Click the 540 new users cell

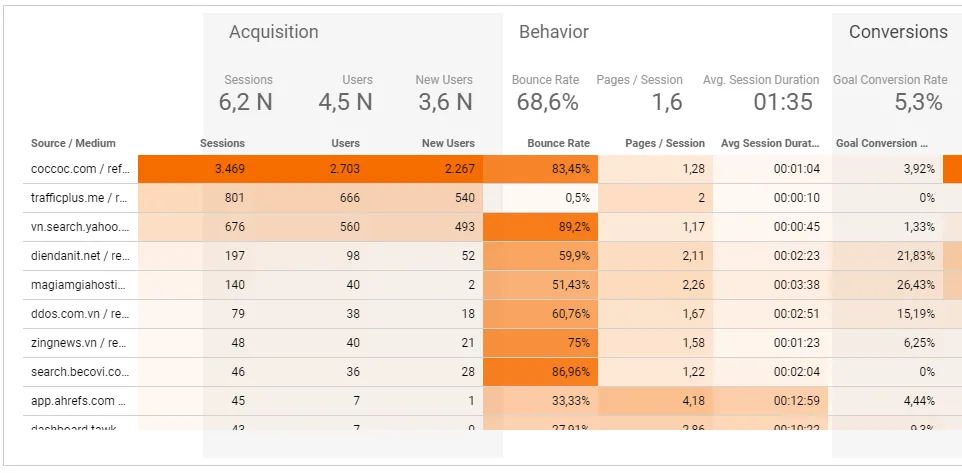[426, 198]
